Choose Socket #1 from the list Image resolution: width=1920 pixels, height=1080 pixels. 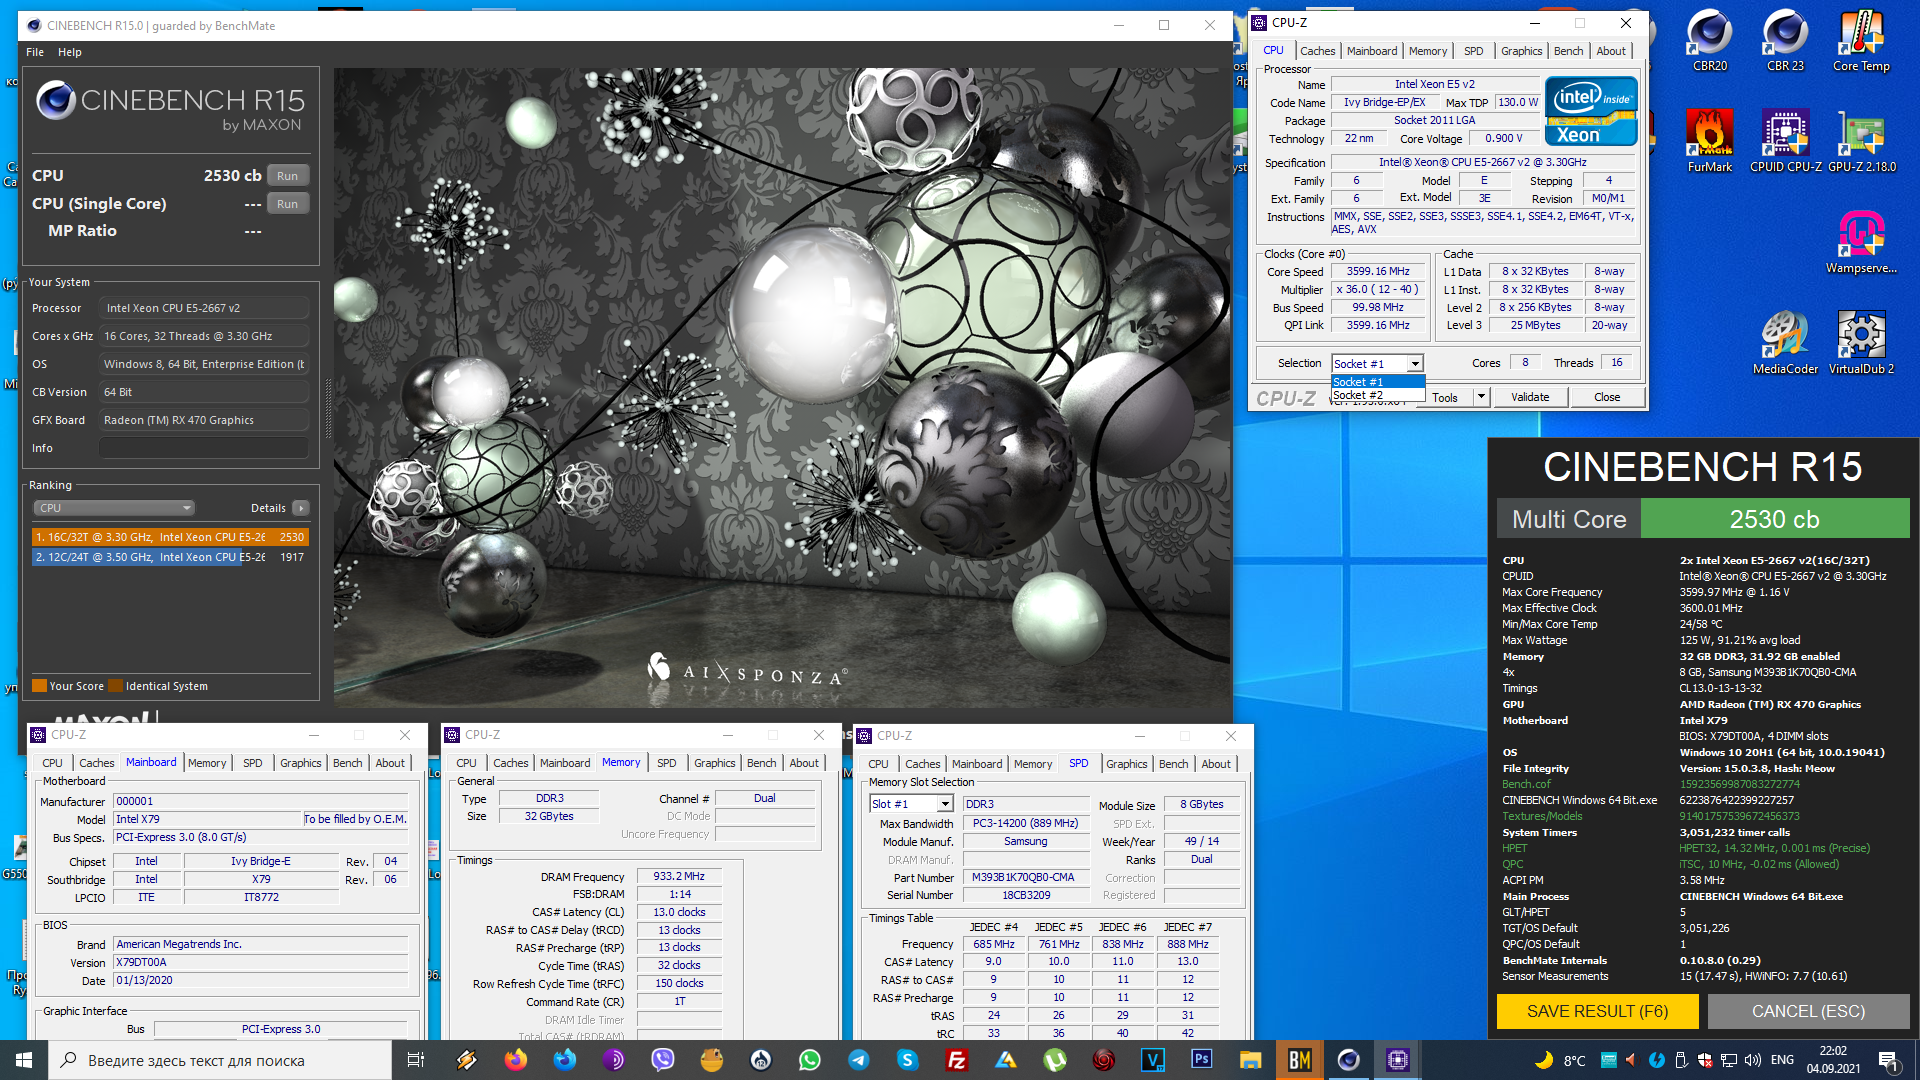click(x=1378, y=382)
